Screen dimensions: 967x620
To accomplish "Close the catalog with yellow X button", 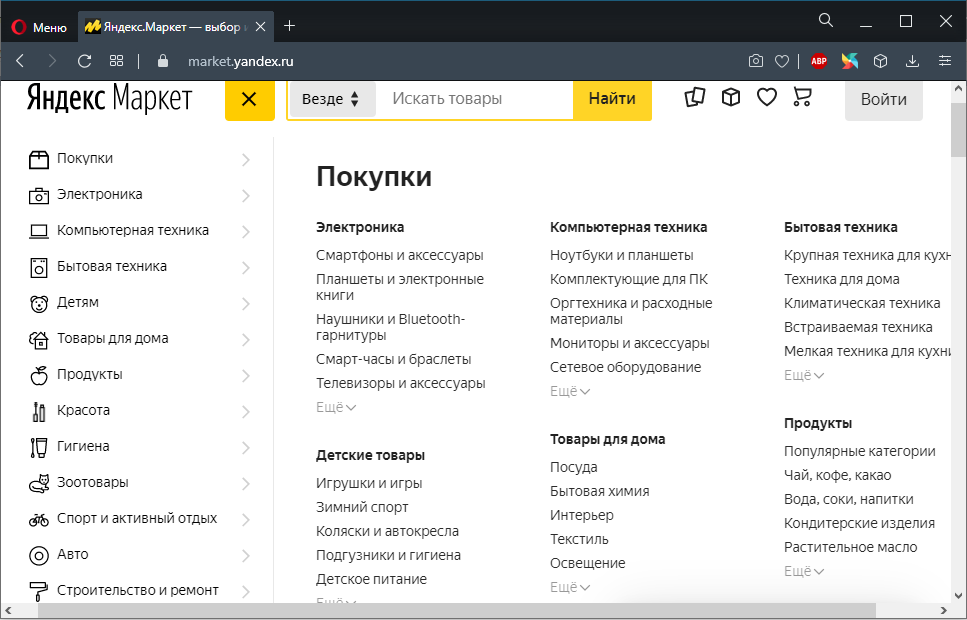I will [x=249, y=99].
